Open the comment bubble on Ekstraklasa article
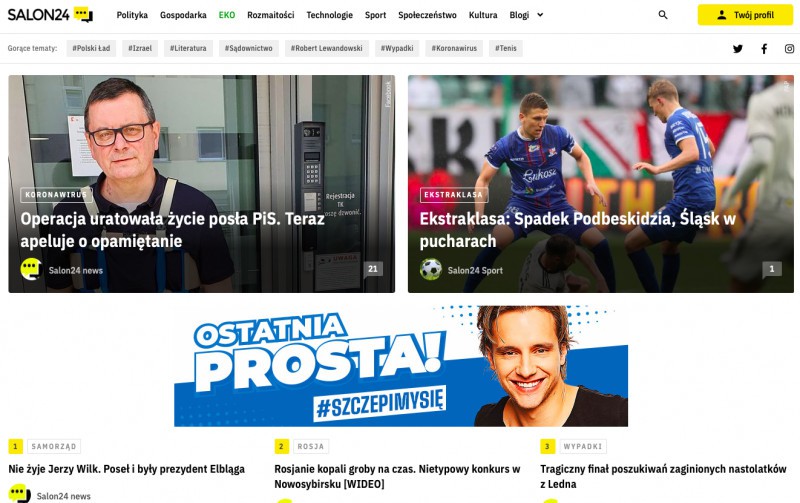Viewport: 800px width, 503px height. (771, 269)
